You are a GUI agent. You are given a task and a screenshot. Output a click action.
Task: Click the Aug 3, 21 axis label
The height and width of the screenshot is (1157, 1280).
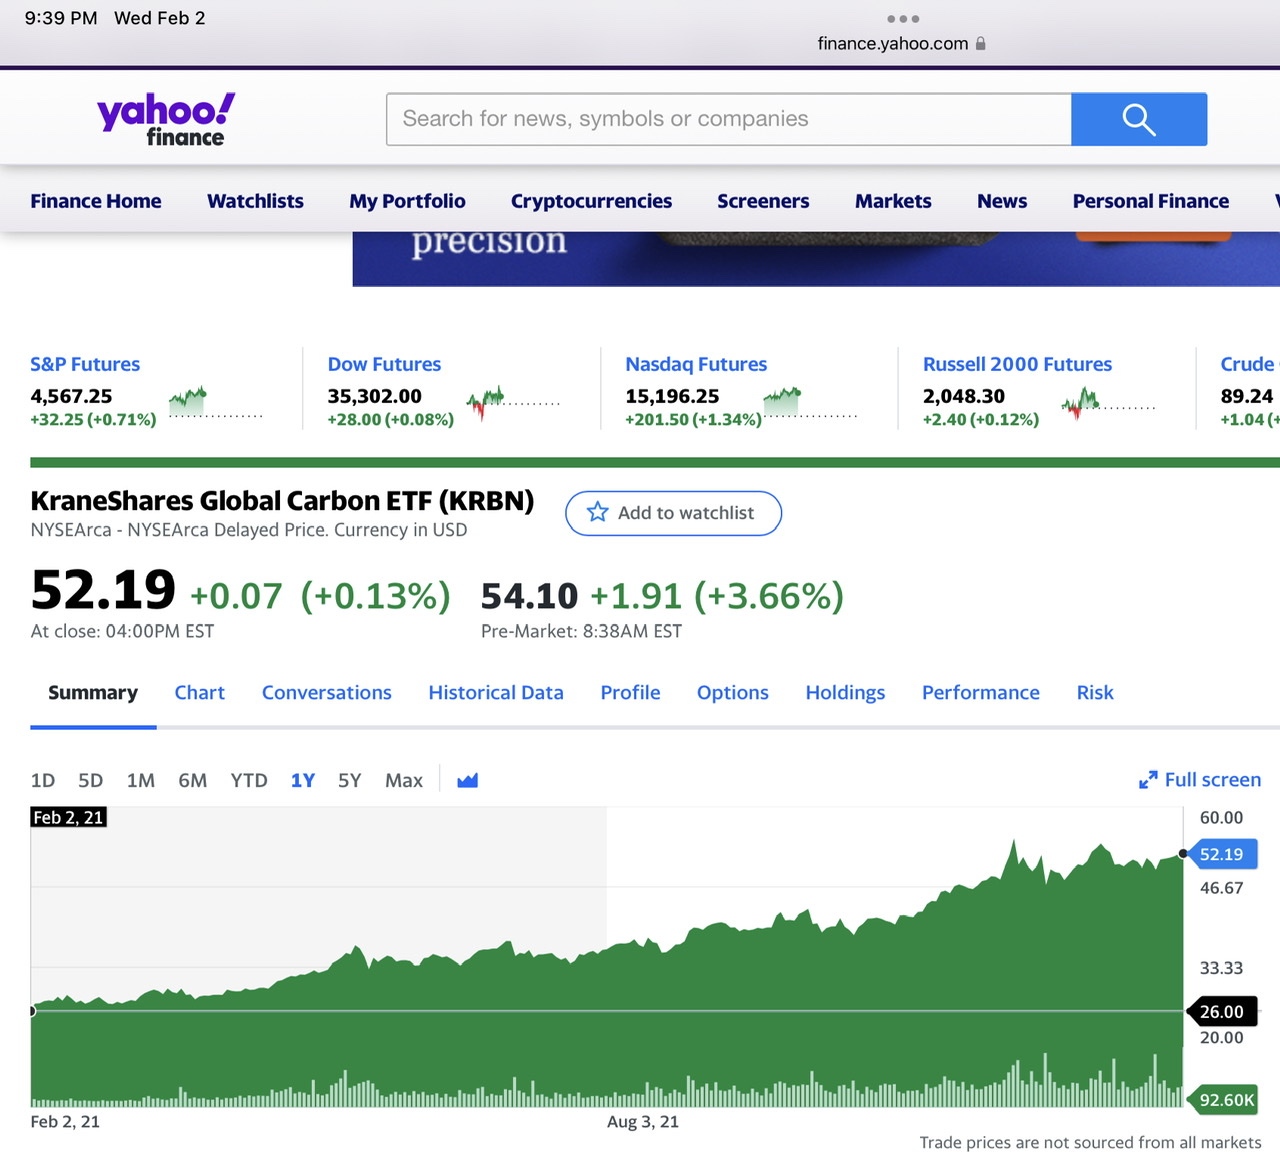pos(643,1122)
